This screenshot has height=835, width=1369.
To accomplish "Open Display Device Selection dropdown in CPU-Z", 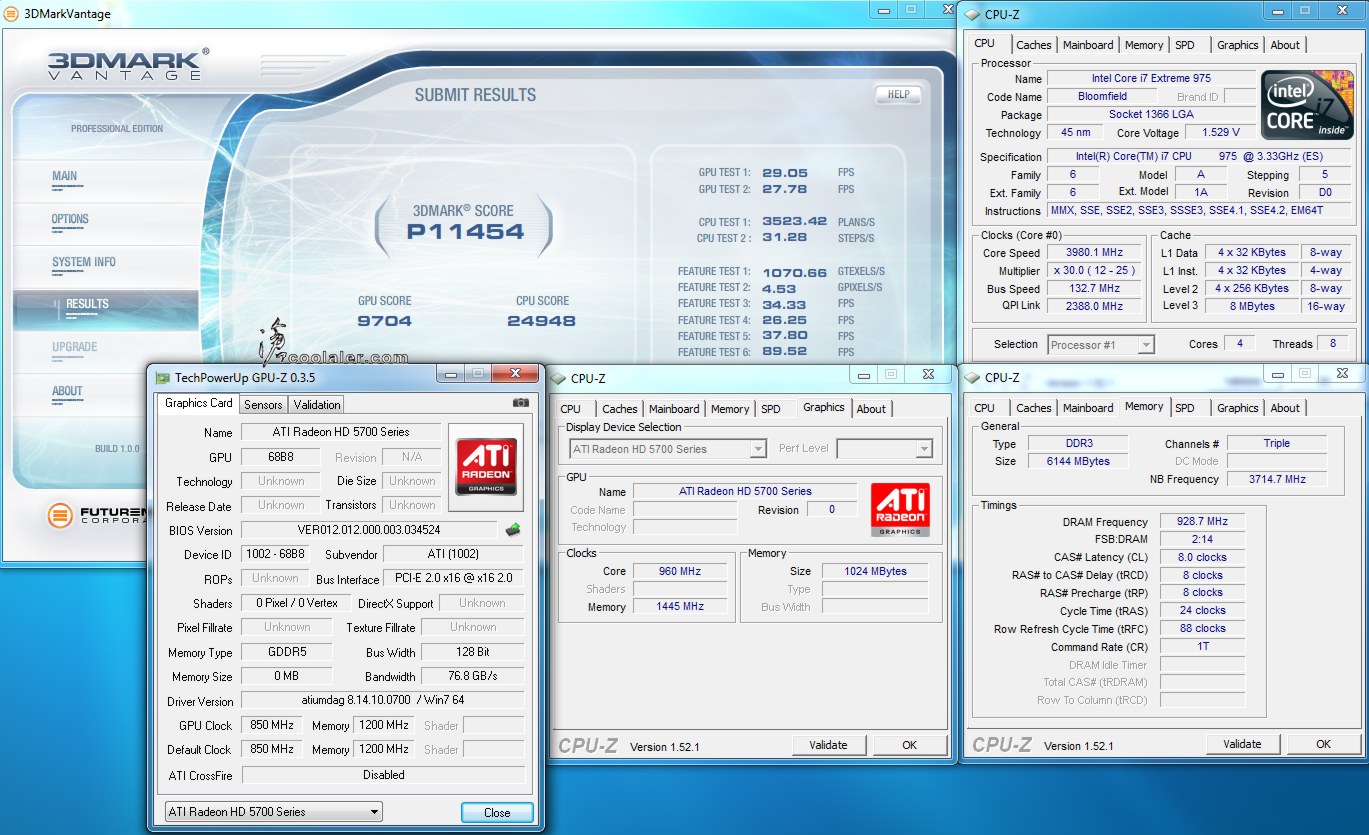I will [x=667, y=449].
